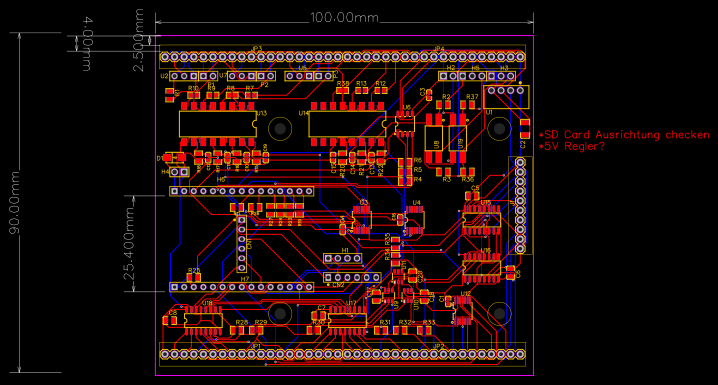Select the U16 SOIC chip footprint

[481, 268]
